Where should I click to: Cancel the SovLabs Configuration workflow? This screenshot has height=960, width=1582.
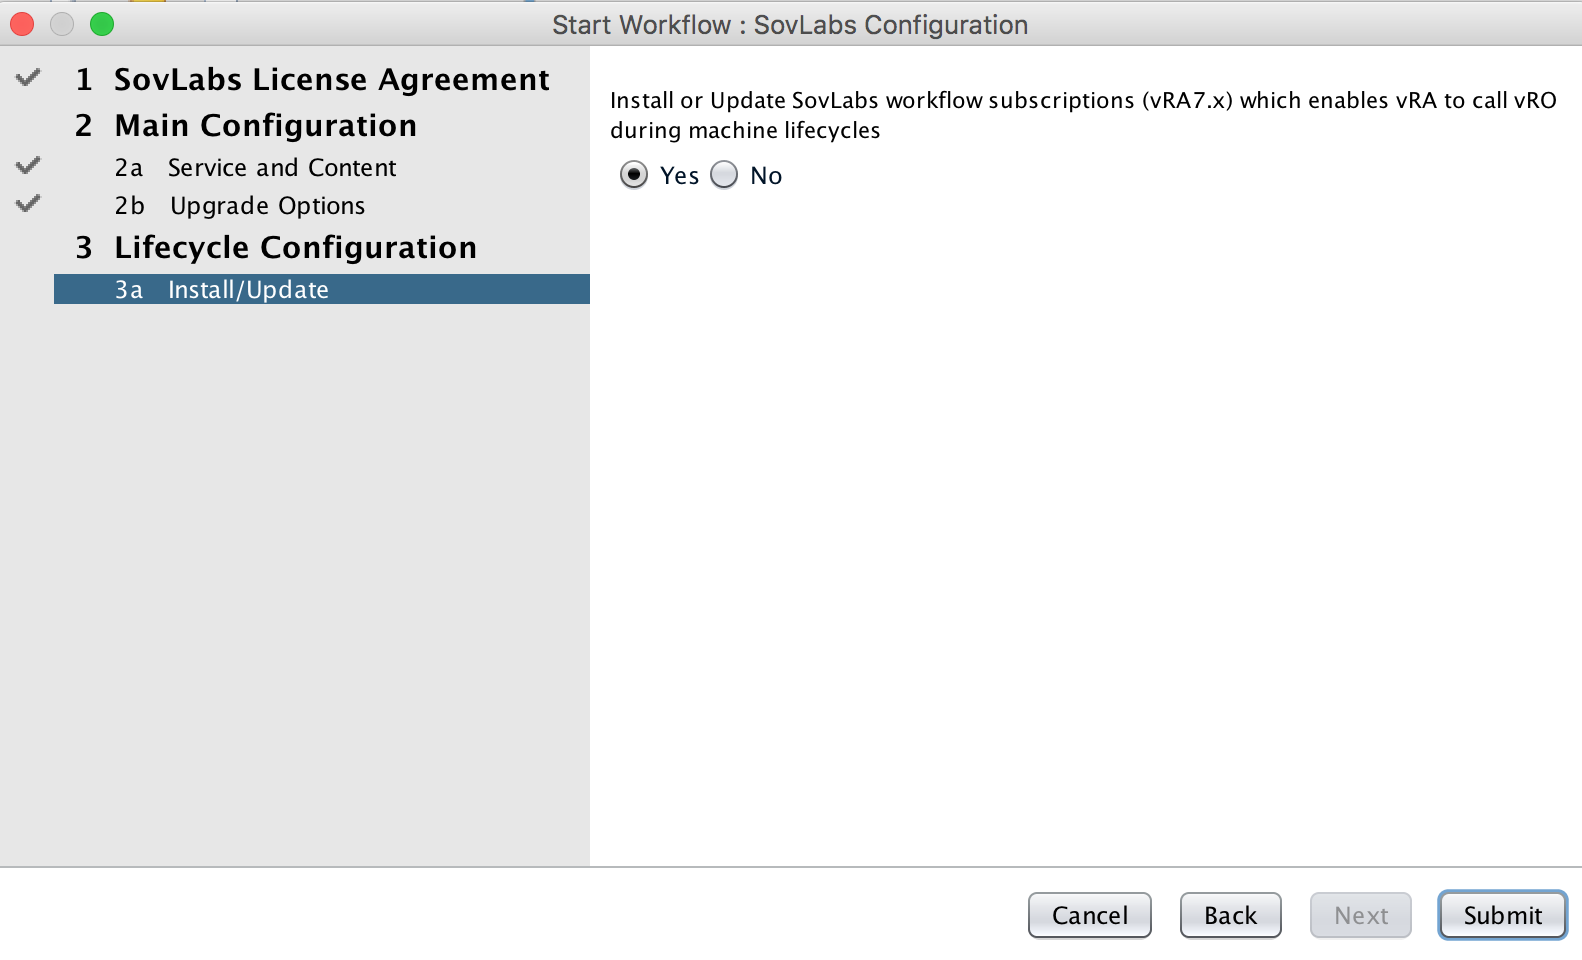(x=1089, y=915)
